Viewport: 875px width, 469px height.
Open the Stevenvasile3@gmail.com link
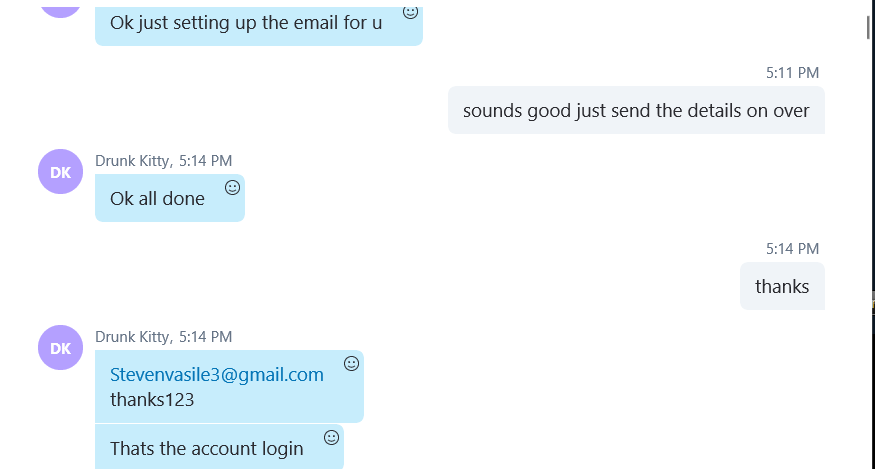(x=217, y=374)
